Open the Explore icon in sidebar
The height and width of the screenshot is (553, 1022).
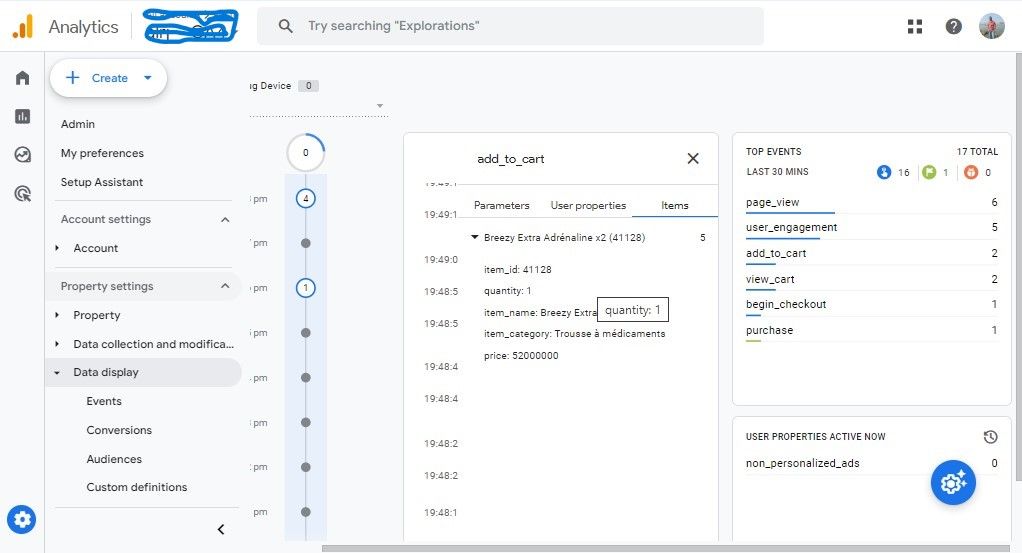click(x=22, y=155)
